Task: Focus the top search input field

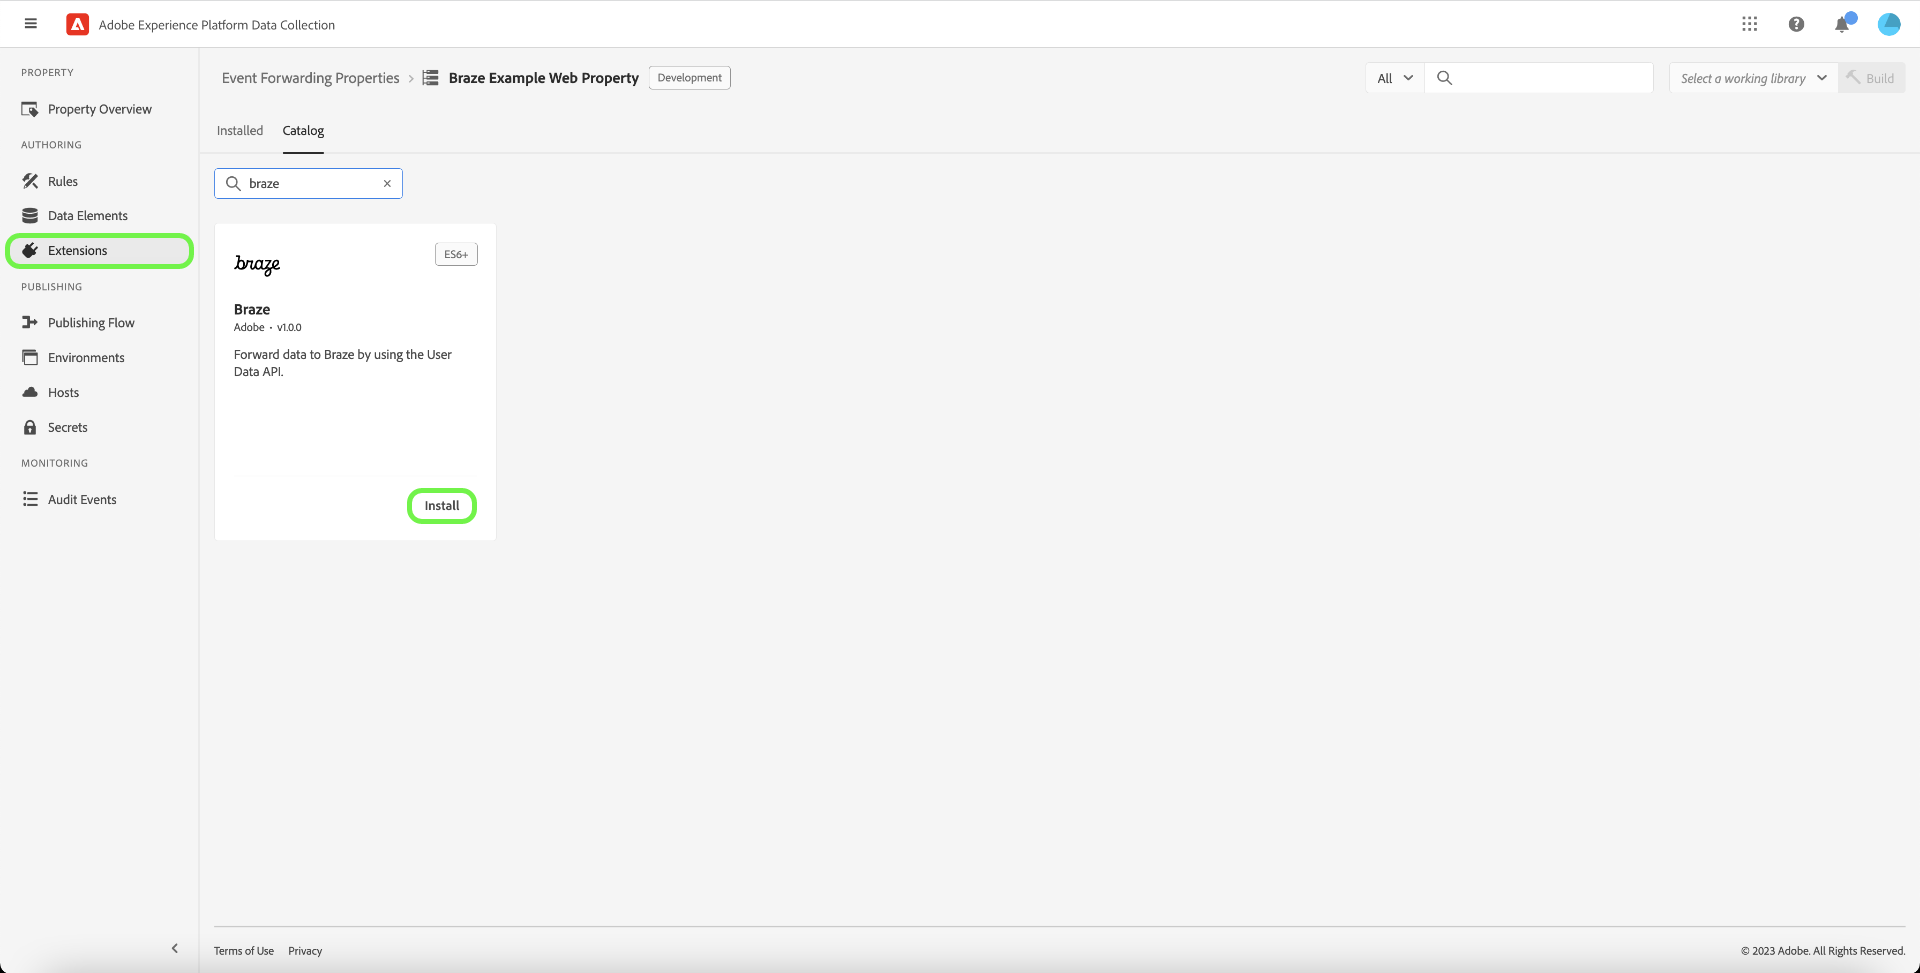Action: click(x=1539, y=78)
